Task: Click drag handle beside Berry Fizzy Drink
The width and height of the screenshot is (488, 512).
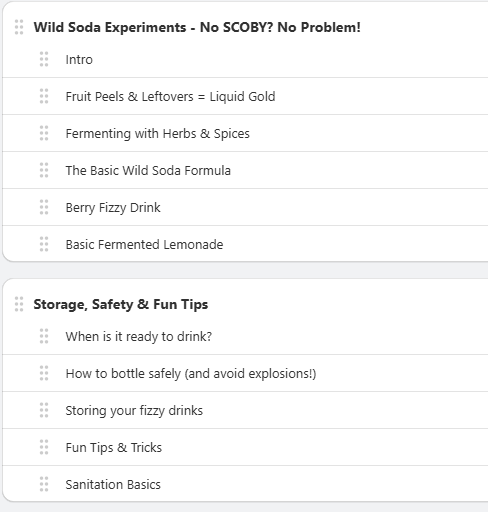Action: 44,207
